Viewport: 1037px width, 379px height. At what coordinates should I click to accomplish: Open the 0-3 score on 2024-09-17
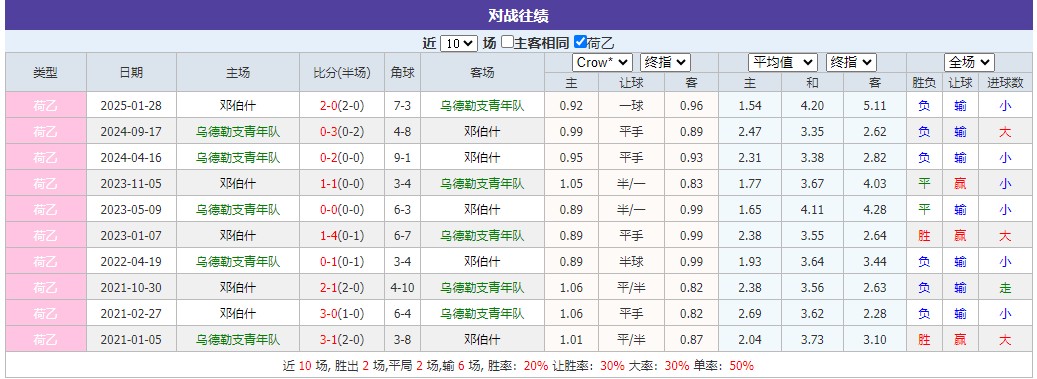(x=329, y=132)
